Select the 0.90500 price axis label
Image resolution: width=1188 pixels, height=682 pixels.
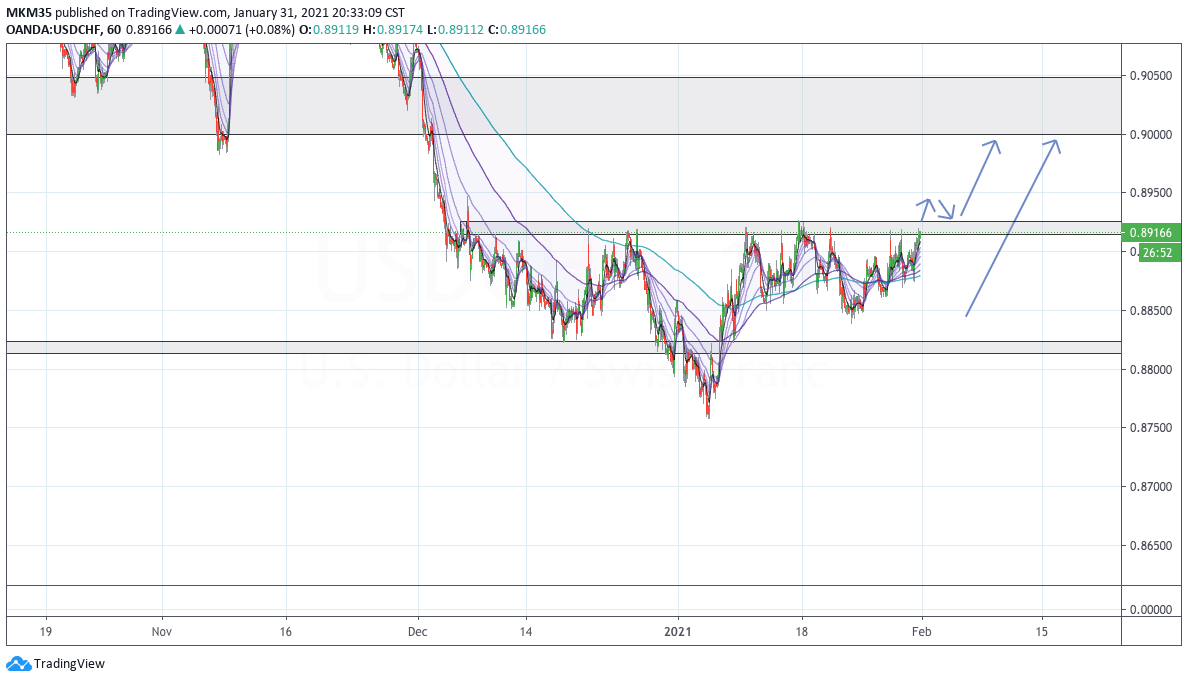click(1151, 76)
